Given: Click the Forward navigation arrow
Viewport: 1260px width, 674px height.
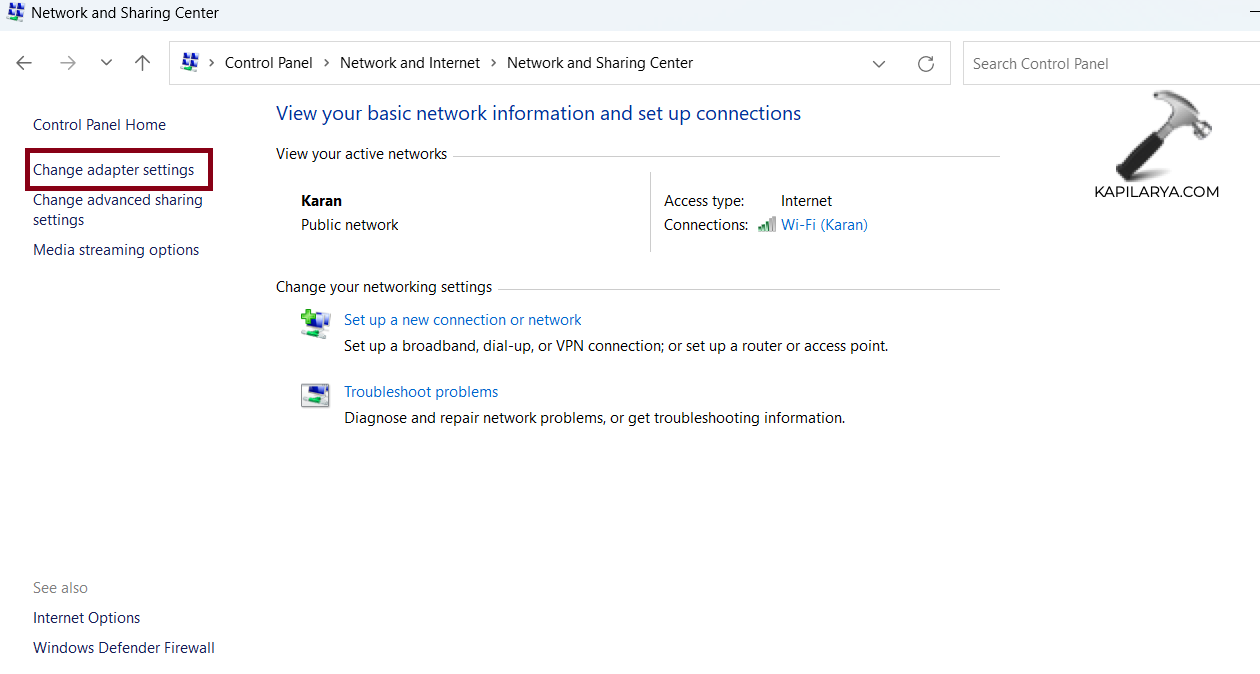Looking at the screenshot, I should click(x=68, y=63).
